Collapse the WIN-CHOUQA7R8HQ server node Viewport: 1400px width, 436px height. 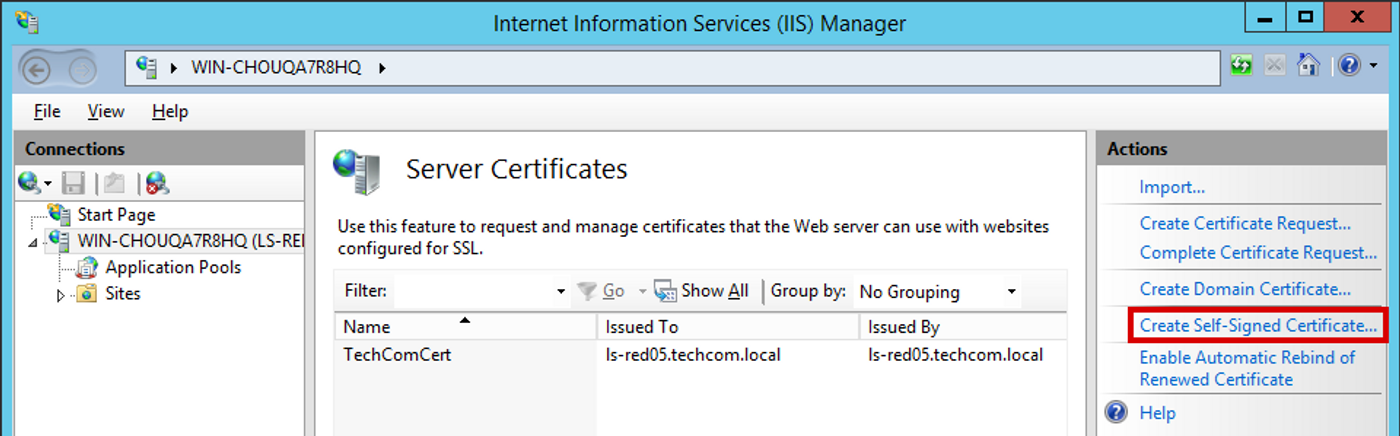(35, 242)
